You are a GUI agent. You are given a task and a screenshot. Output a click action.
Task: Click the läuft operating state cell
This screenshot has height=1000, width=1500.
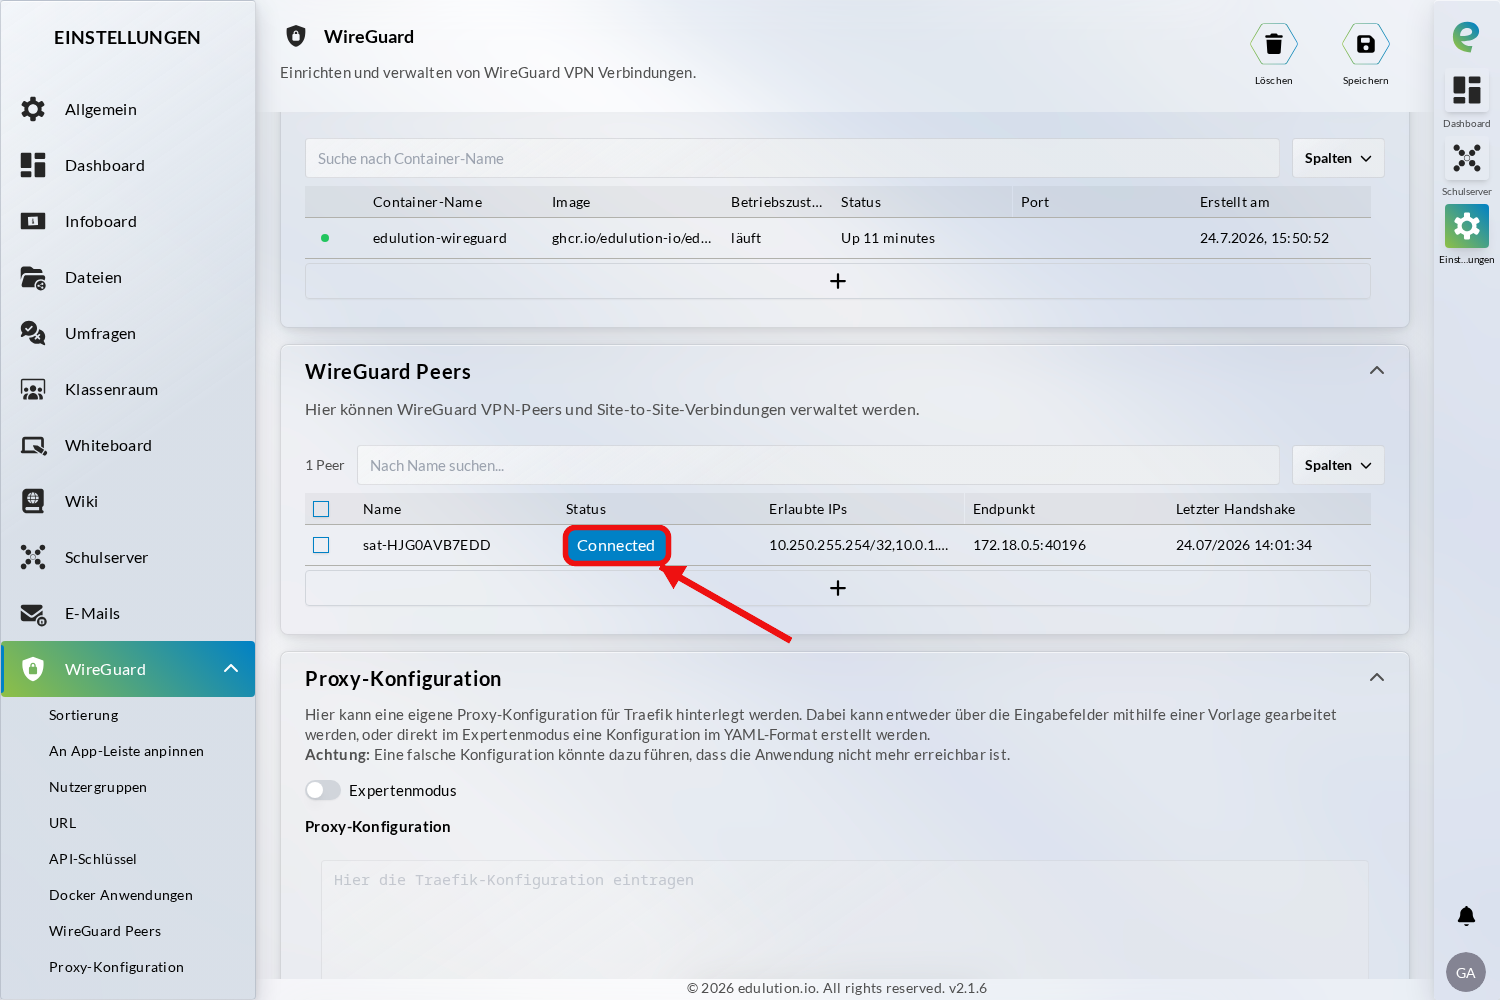tap(746, 238)
